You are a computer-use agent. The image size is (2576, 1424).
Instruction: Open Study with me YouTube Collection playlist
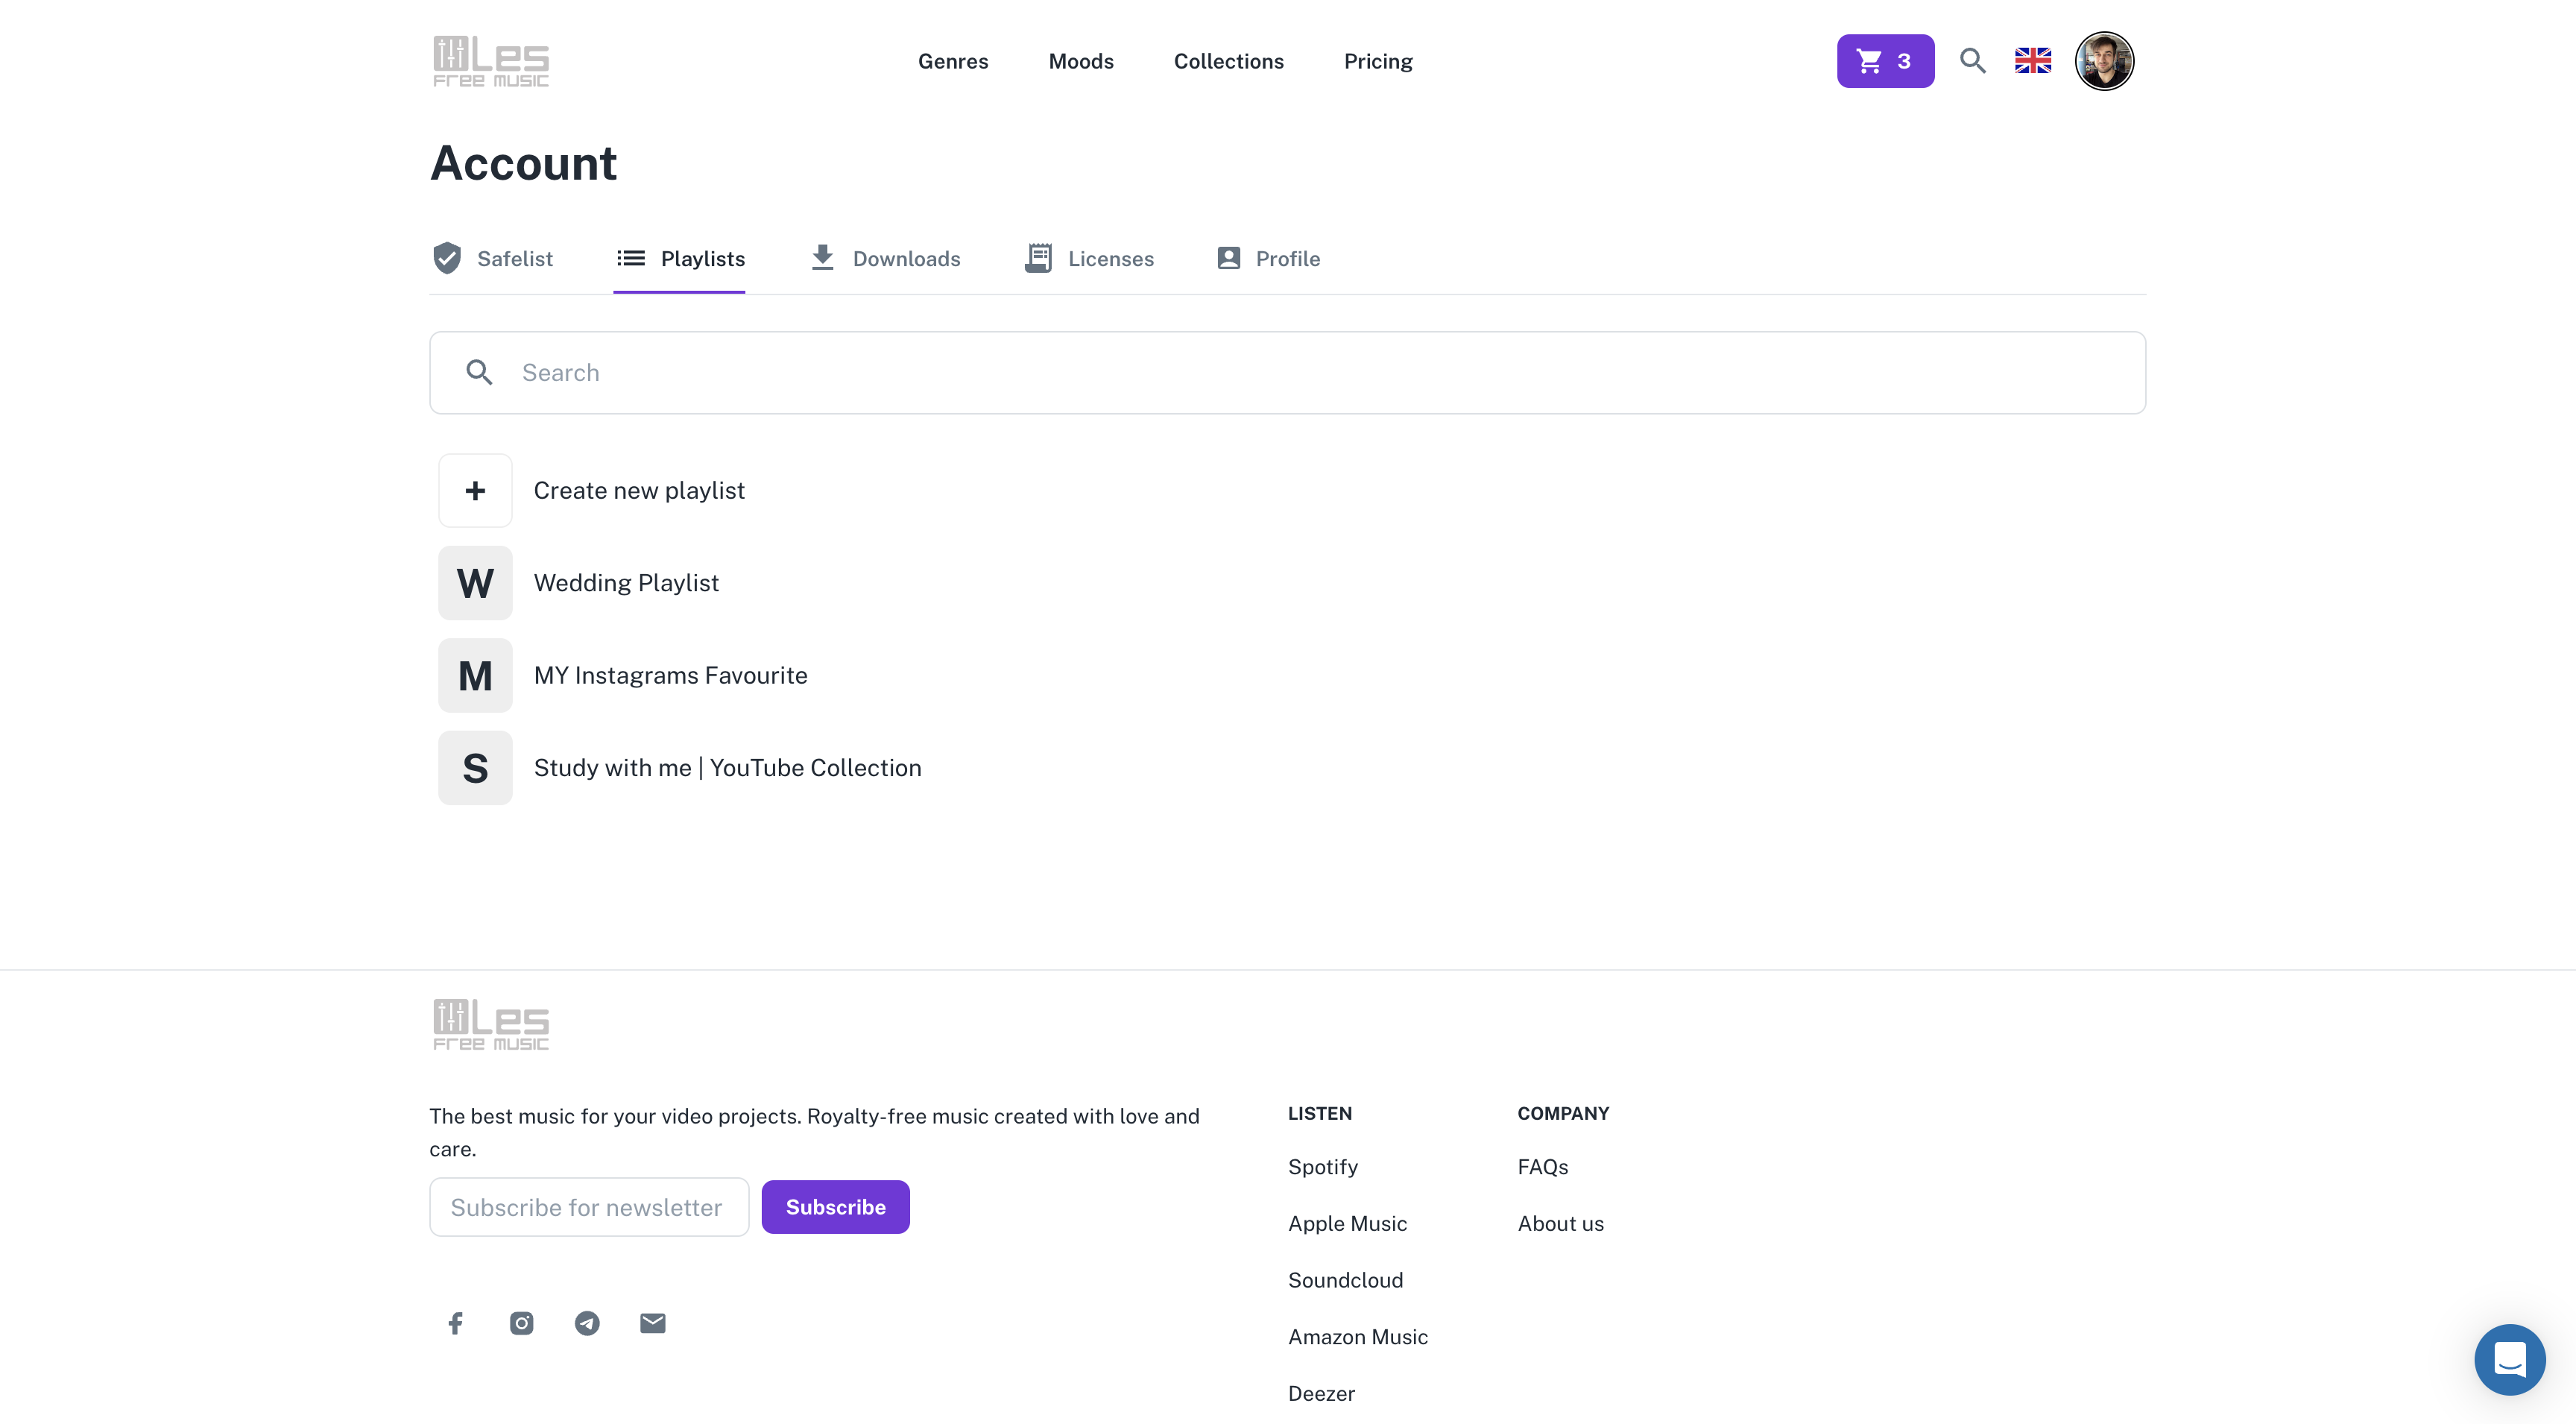pyautogui.click(x=727, y=768)
